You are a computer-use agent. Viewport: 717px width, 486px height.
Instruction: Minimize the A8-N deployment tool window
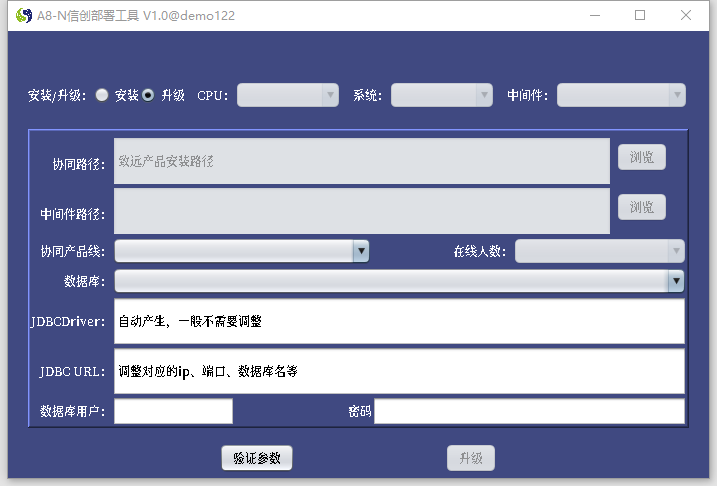coord(595,16)
